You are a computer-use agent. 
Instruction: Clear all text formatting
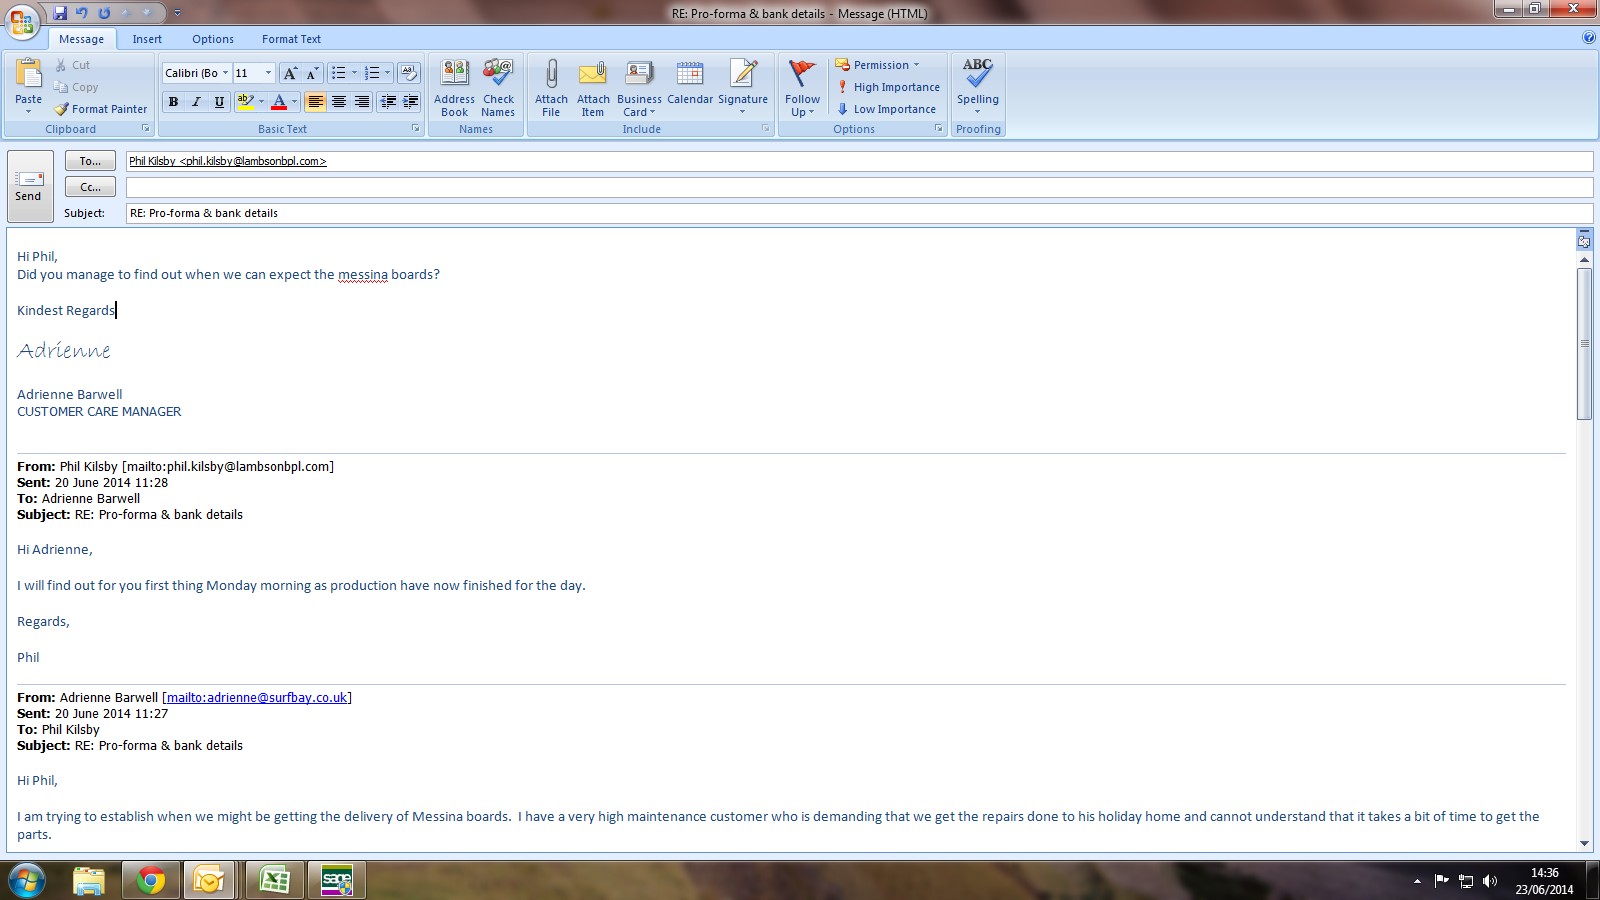(x=408, y=73)
